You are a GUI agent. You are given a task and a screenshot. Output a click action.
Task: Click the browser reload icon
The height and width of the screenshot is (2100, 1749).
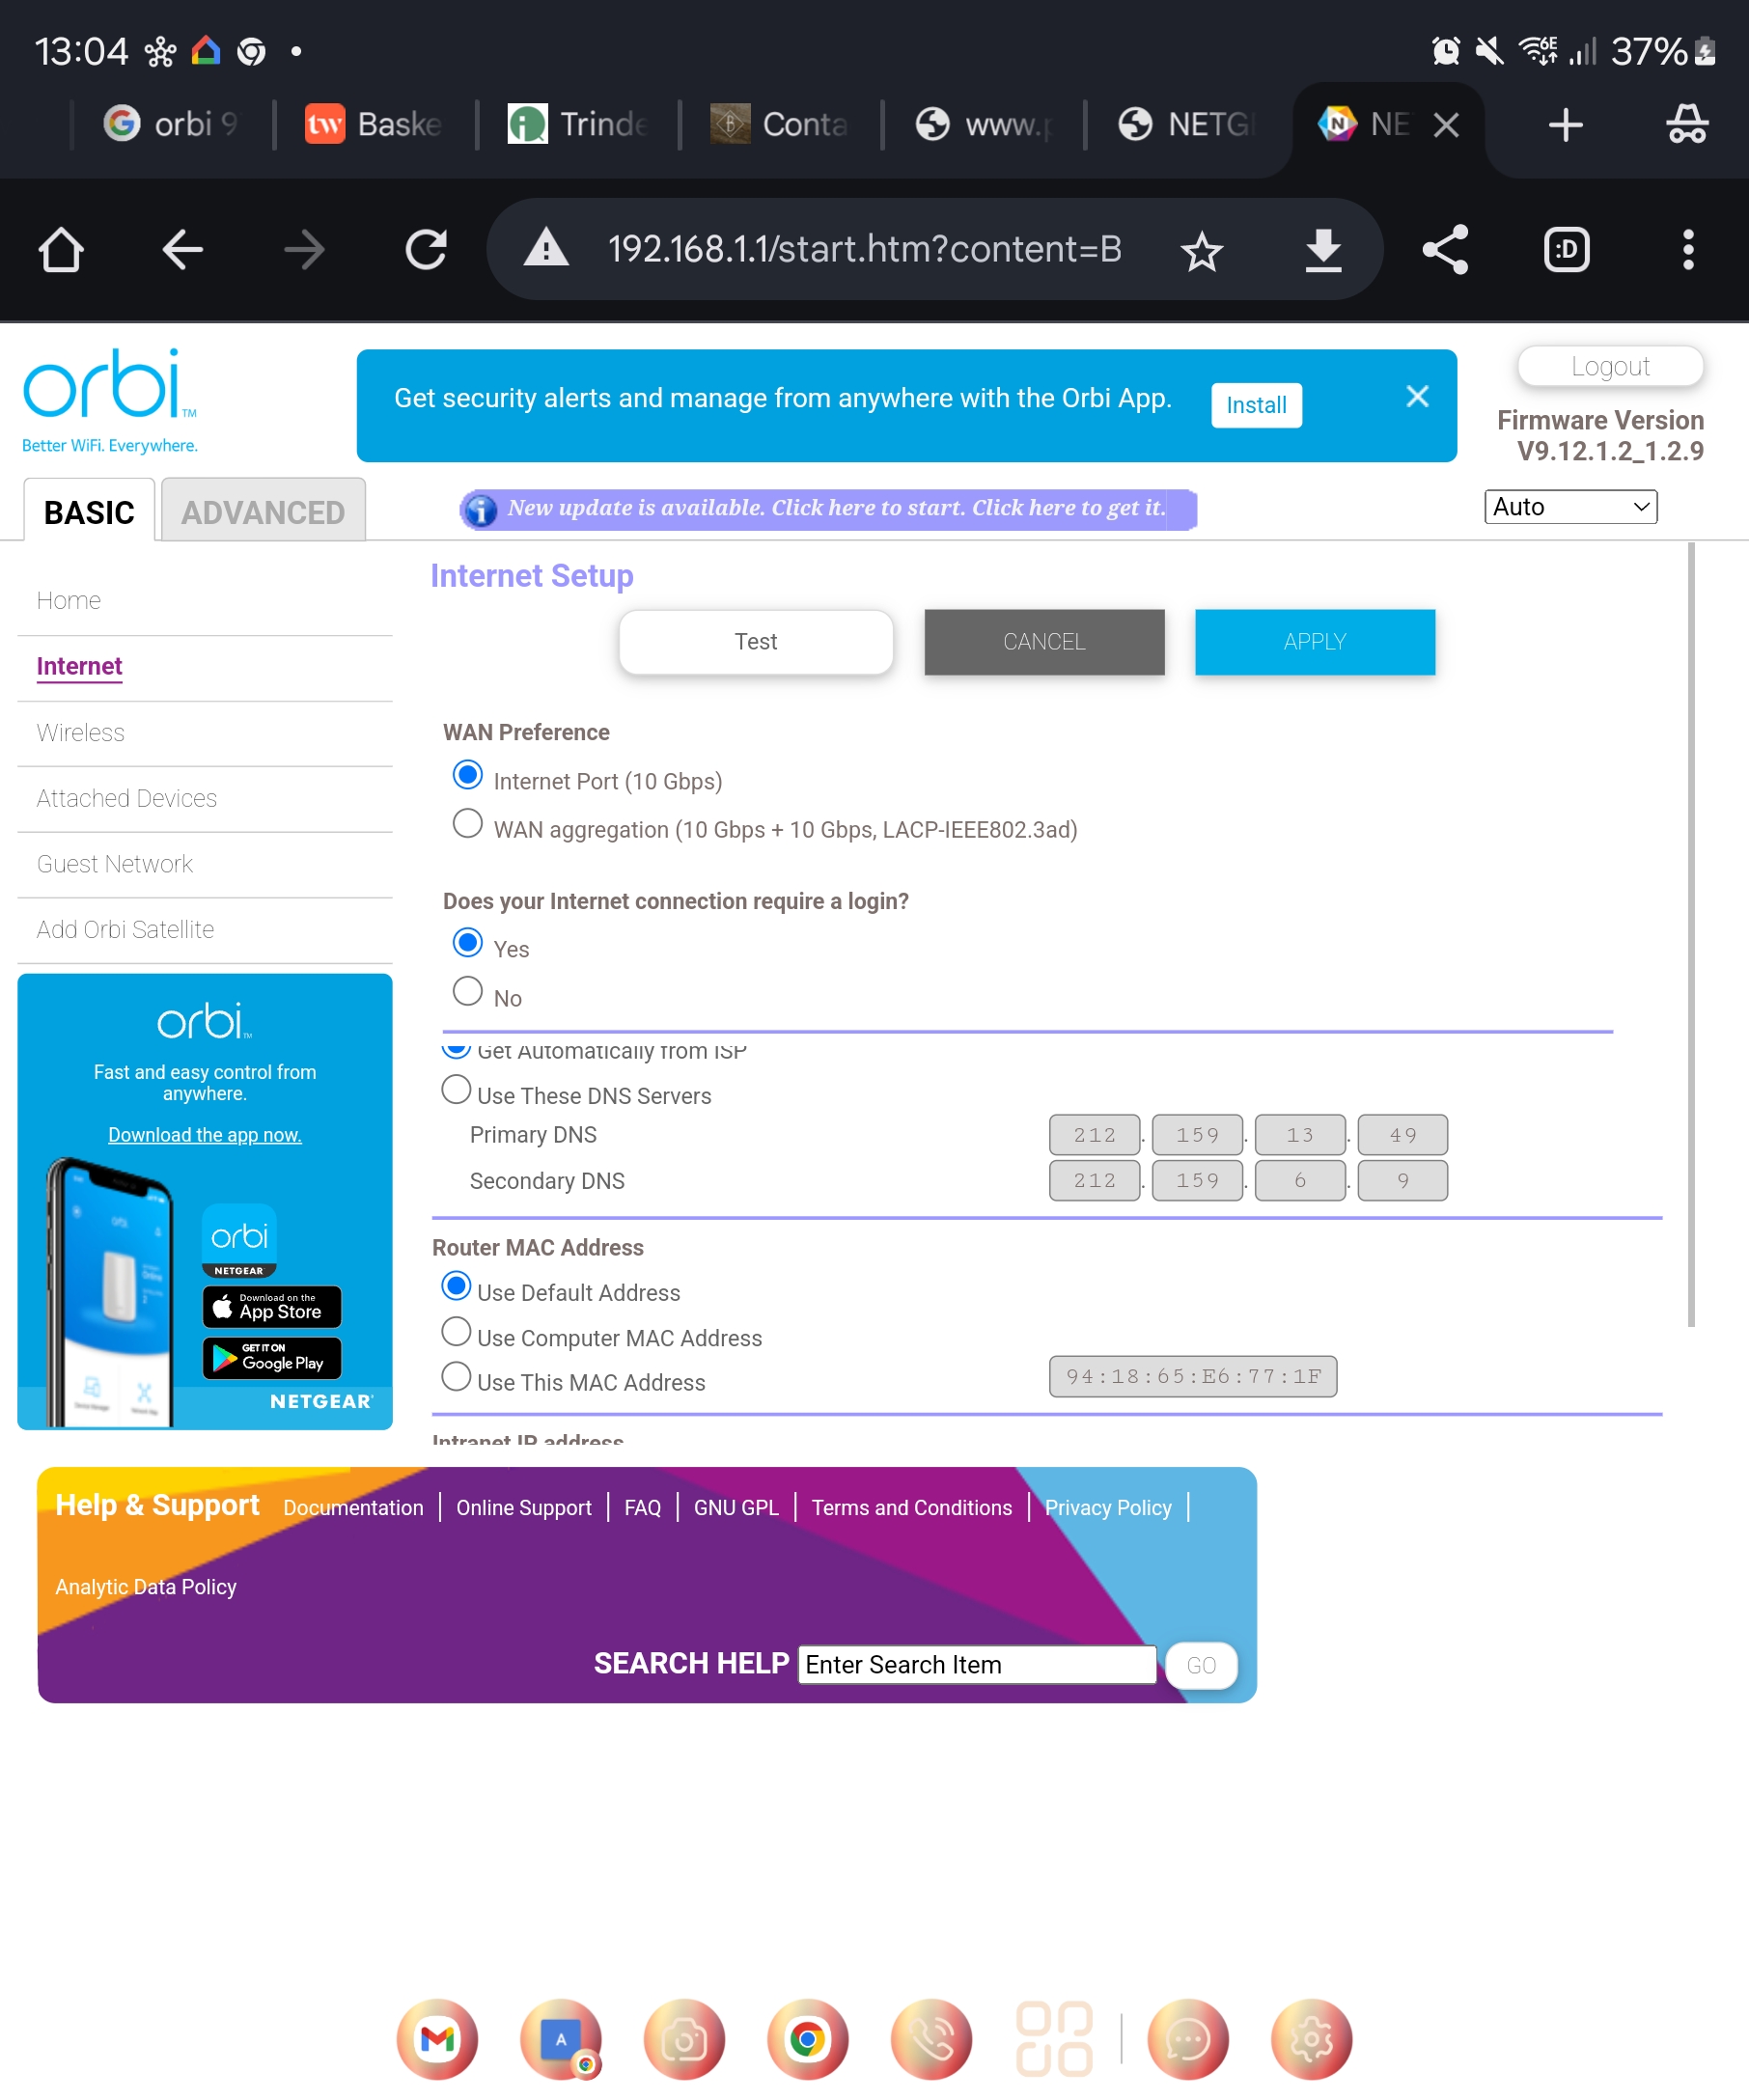[x=428, y=249]
